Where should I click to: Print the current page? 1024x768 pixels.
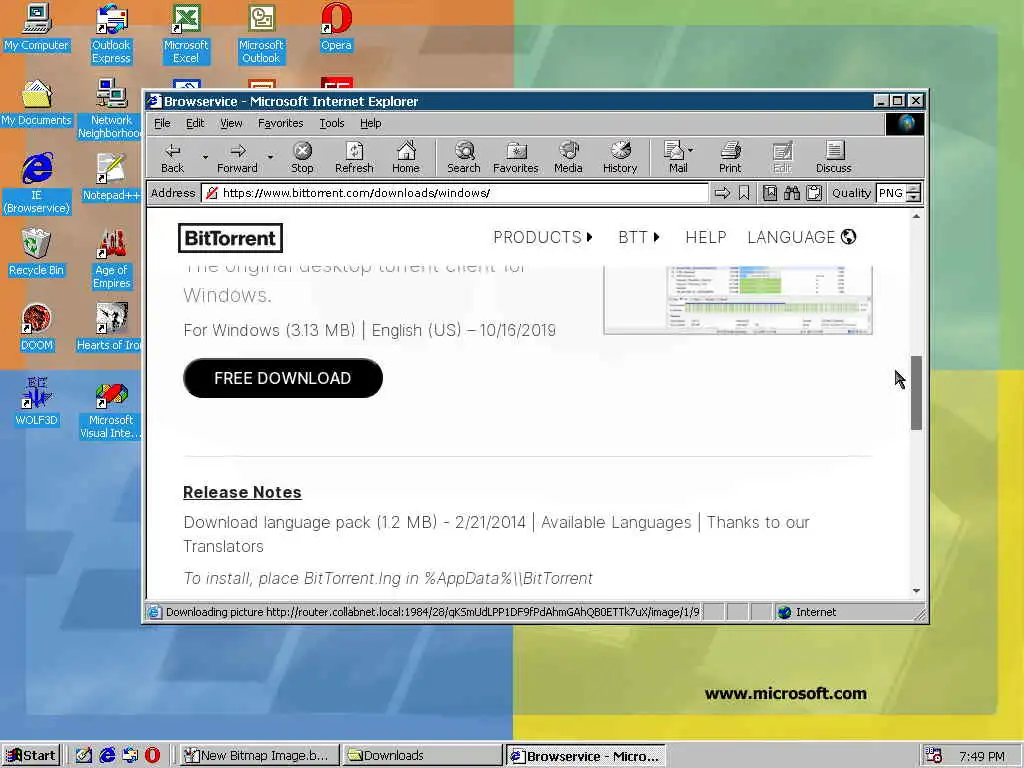(730, 157)
